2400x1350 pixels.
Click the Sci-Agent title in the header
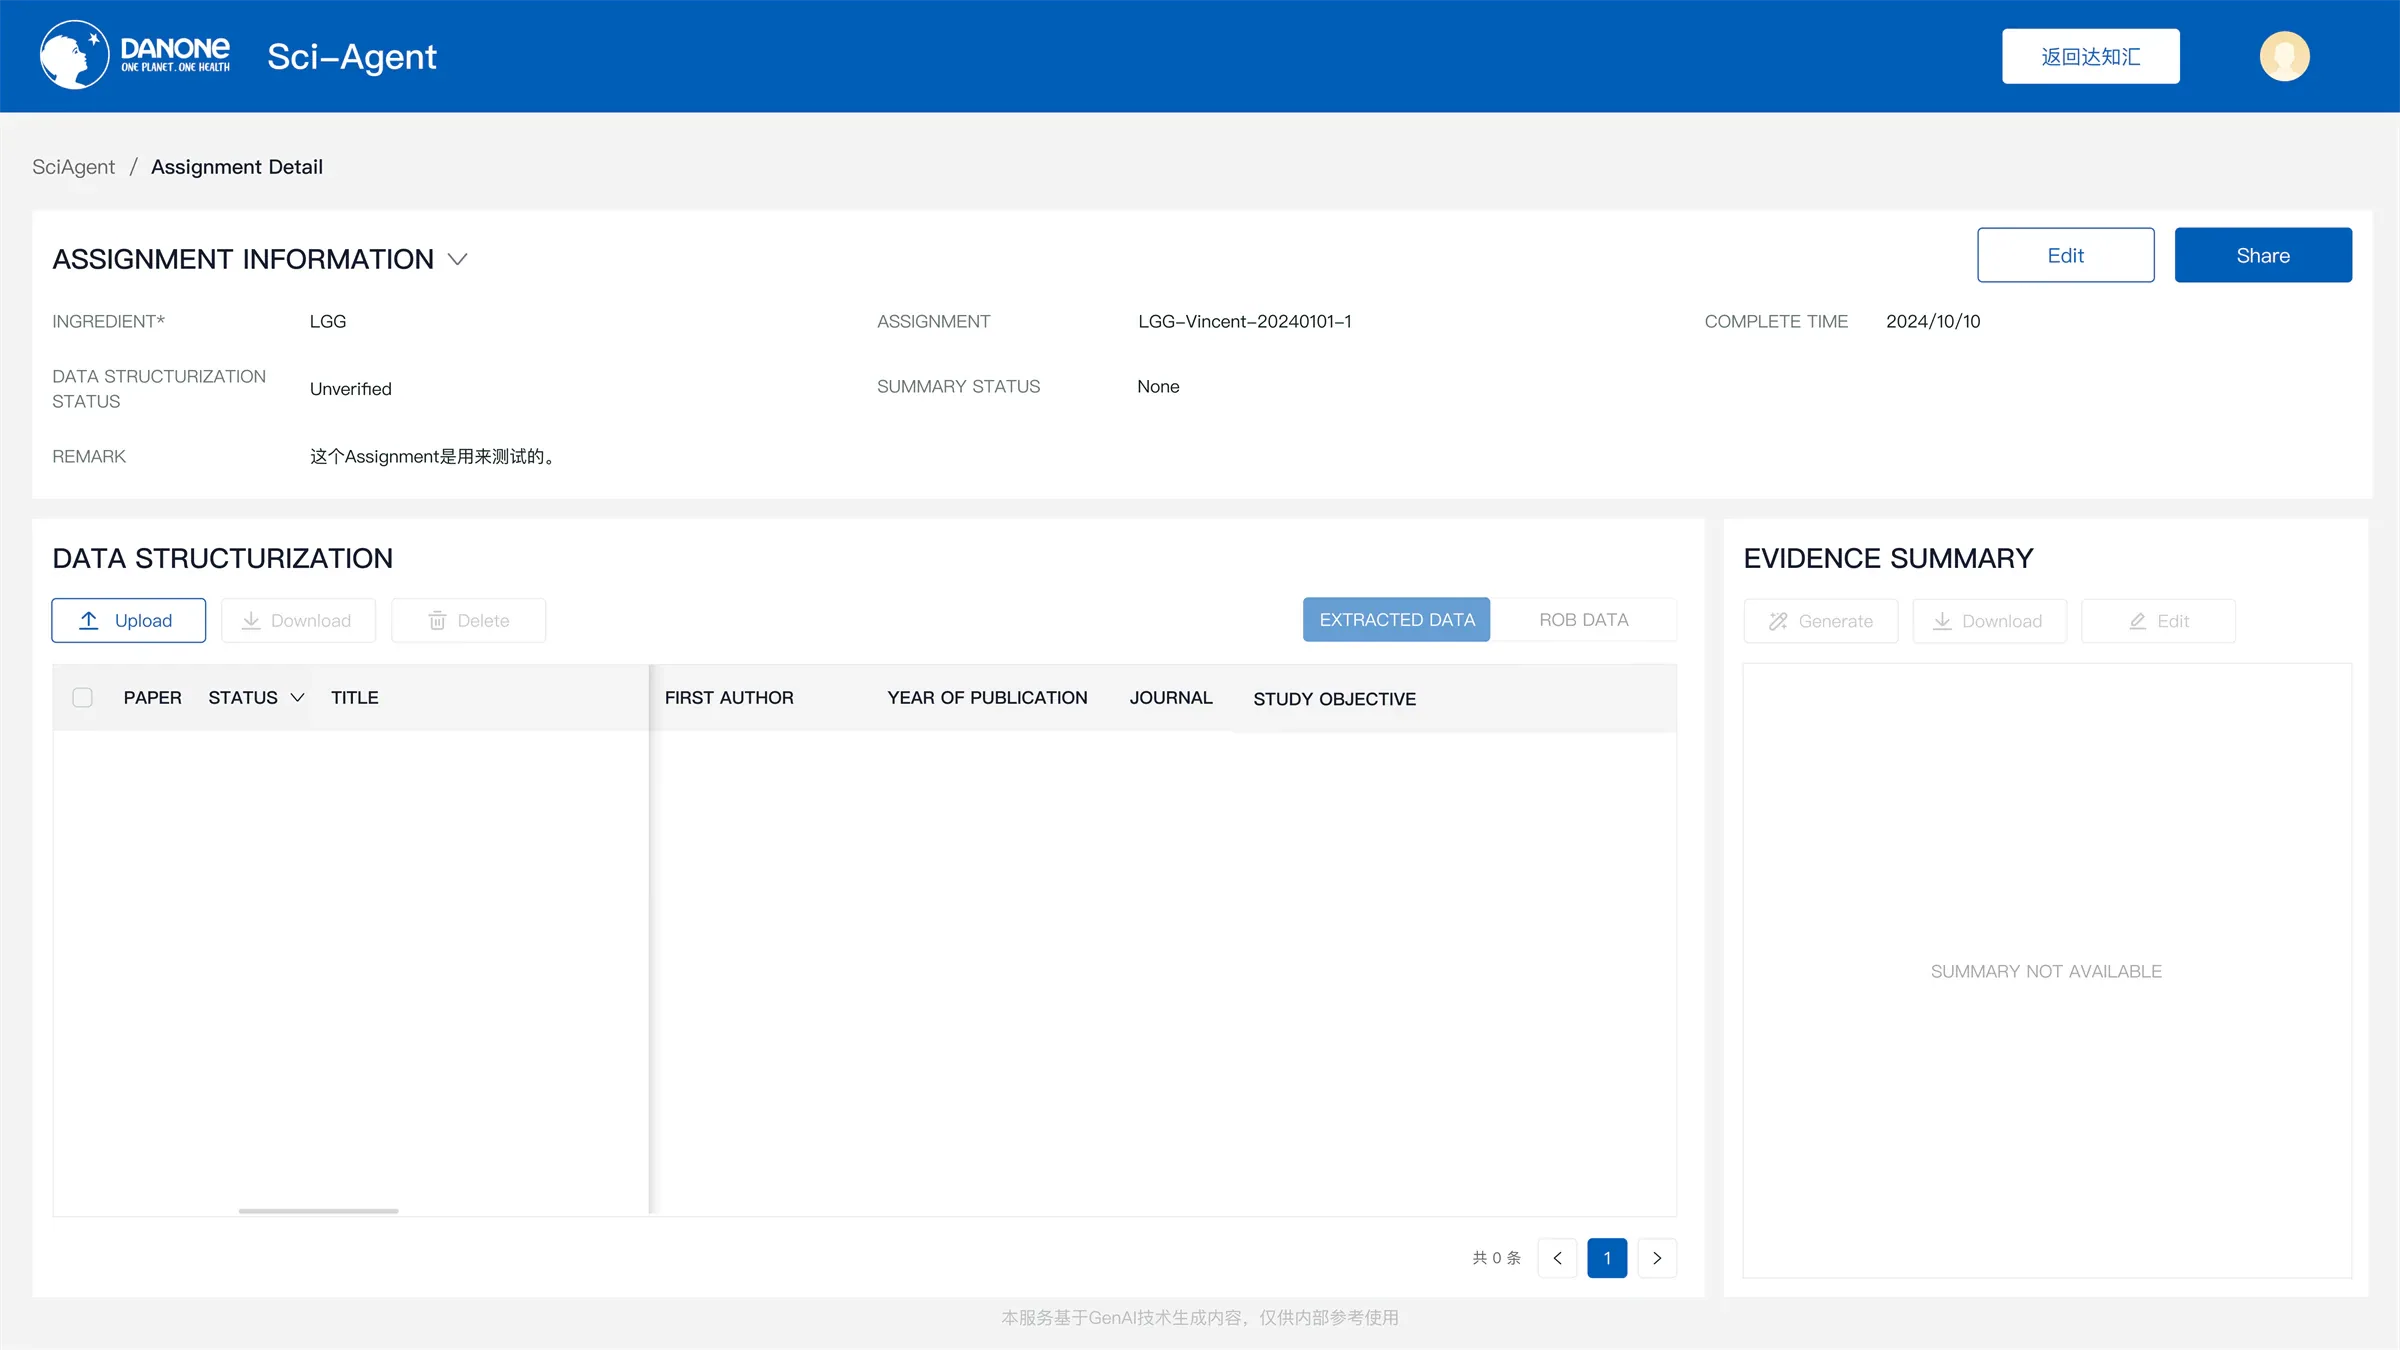click(x=352, y=56)
